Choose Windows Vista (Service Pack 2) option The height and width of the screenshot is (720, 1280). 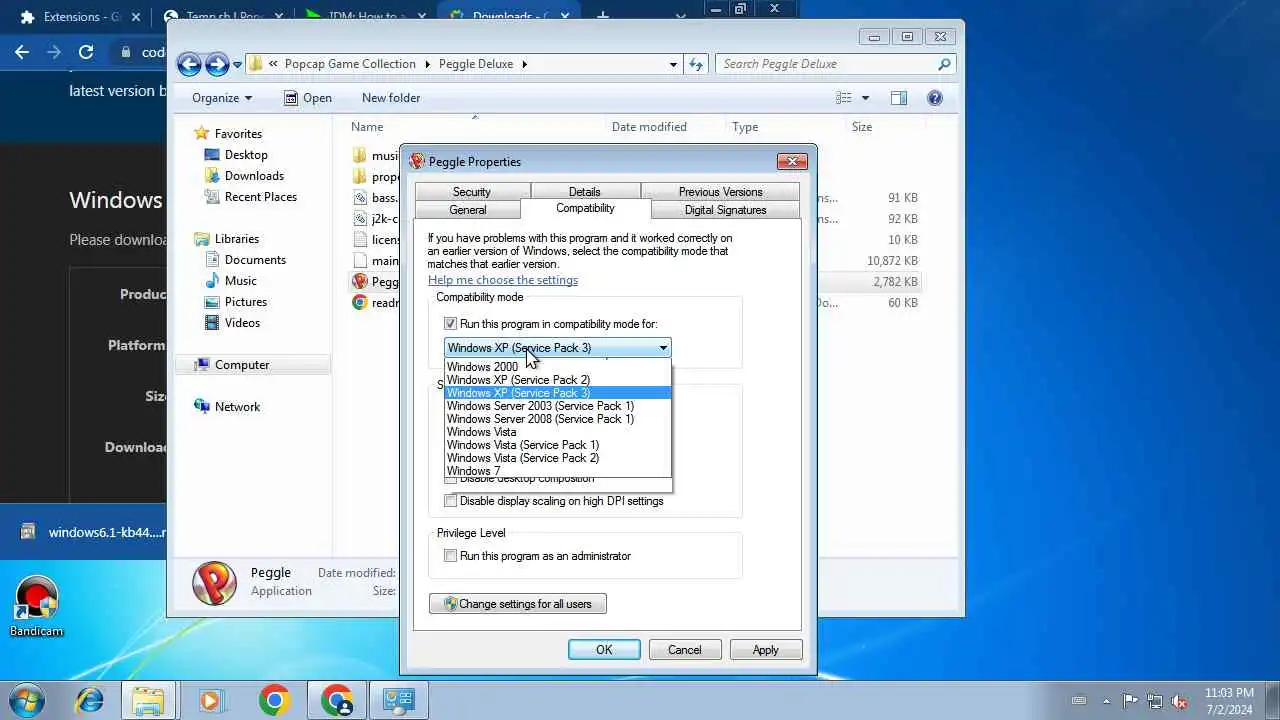pyautogui.click(x=558, y=458)
